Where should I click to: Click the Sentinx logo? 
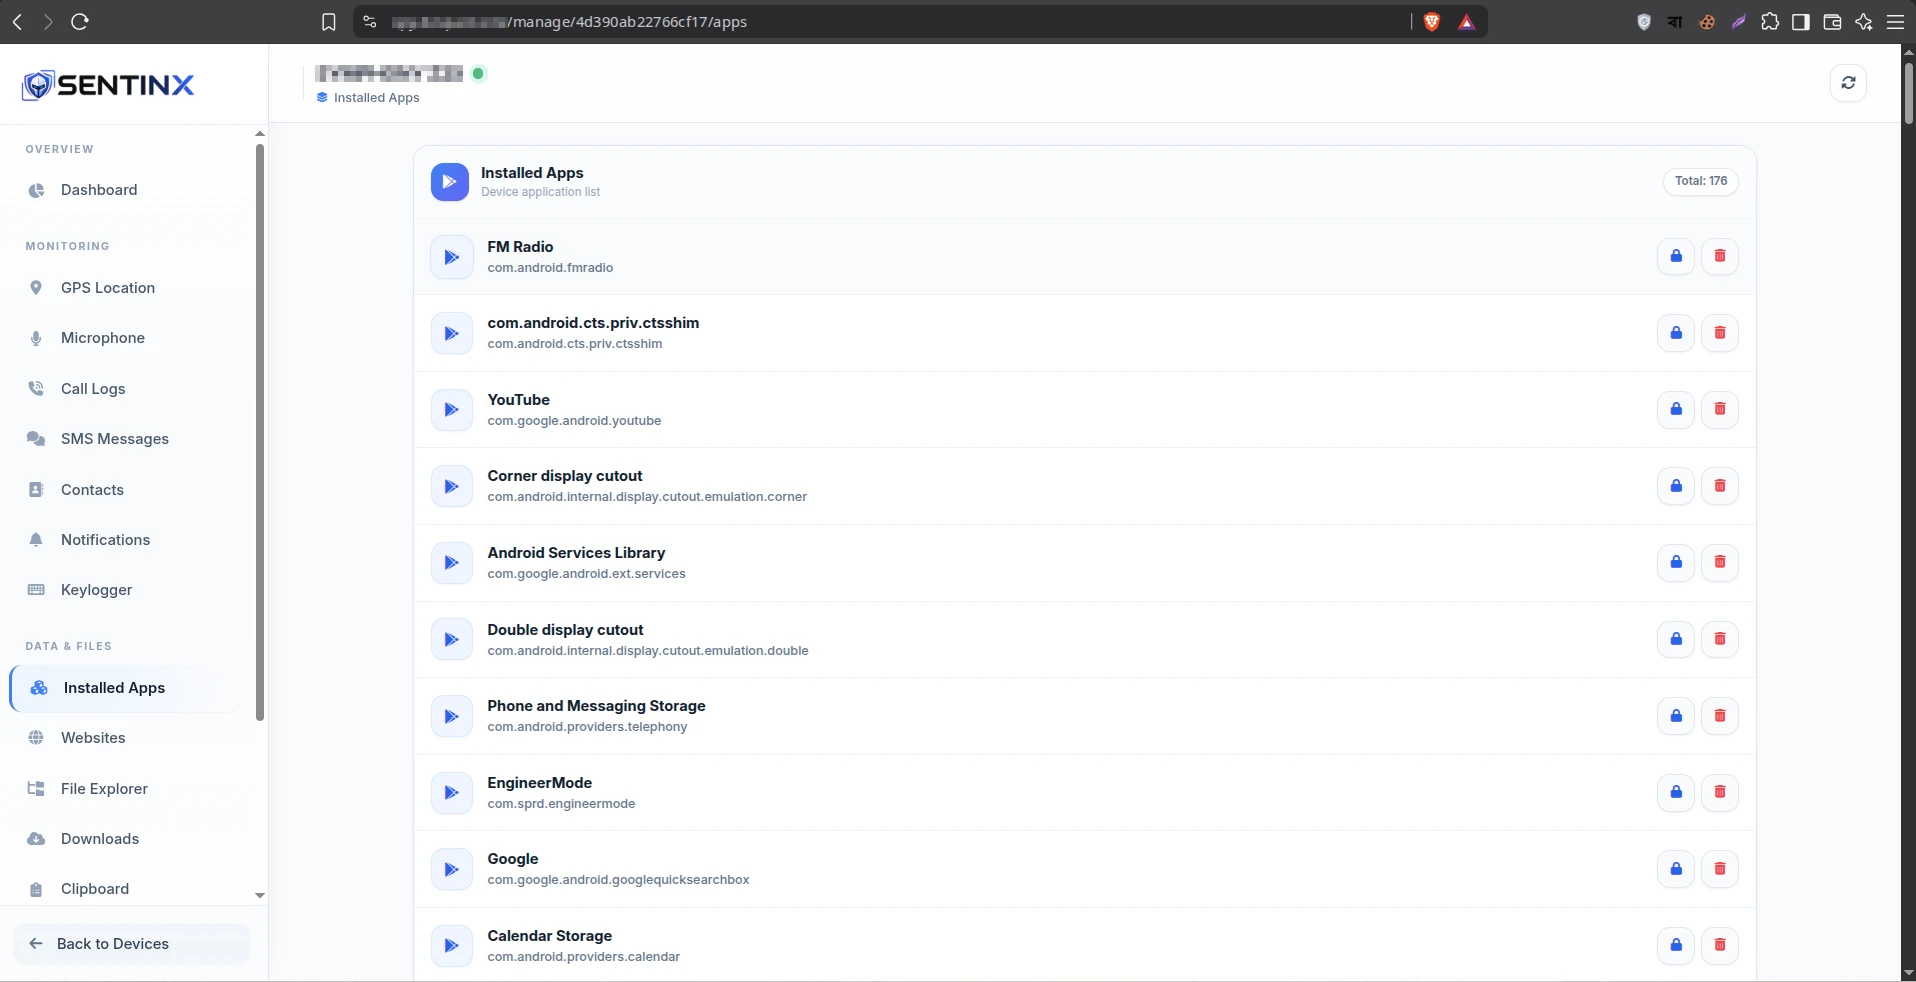[108, 85]
